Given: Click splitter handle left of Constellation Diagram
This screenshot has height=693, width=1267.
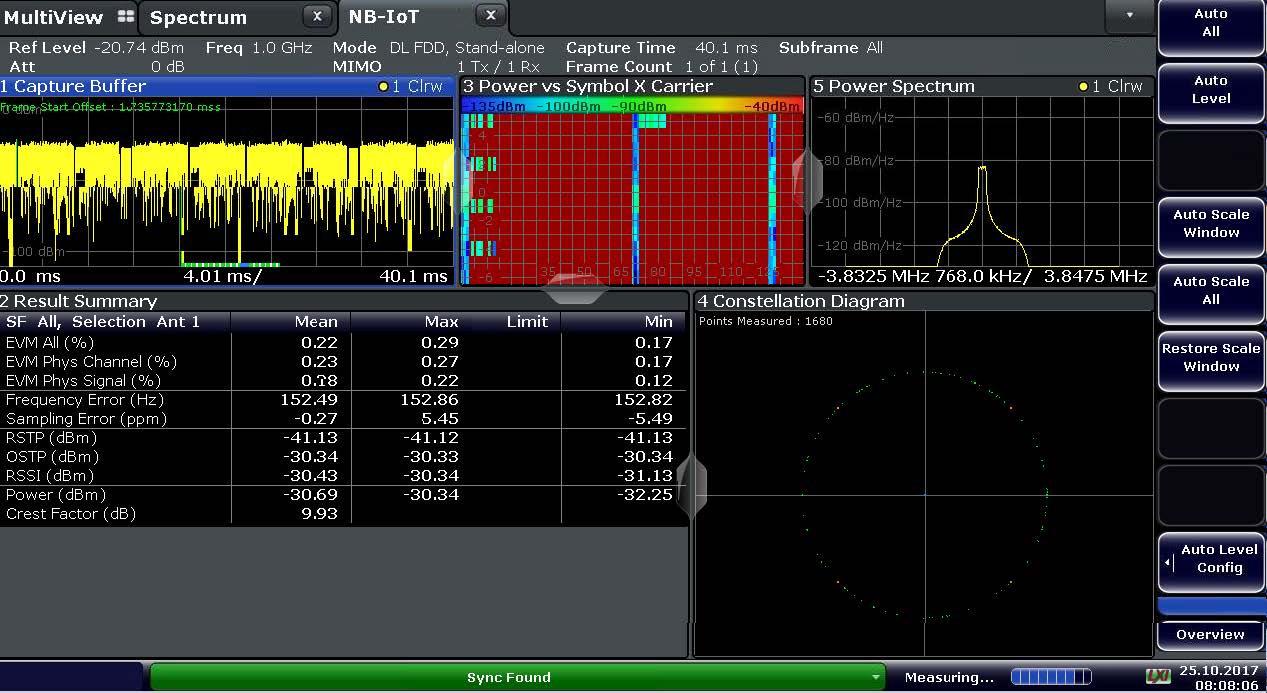Looking at the screenshot, I should click(691, 487).
